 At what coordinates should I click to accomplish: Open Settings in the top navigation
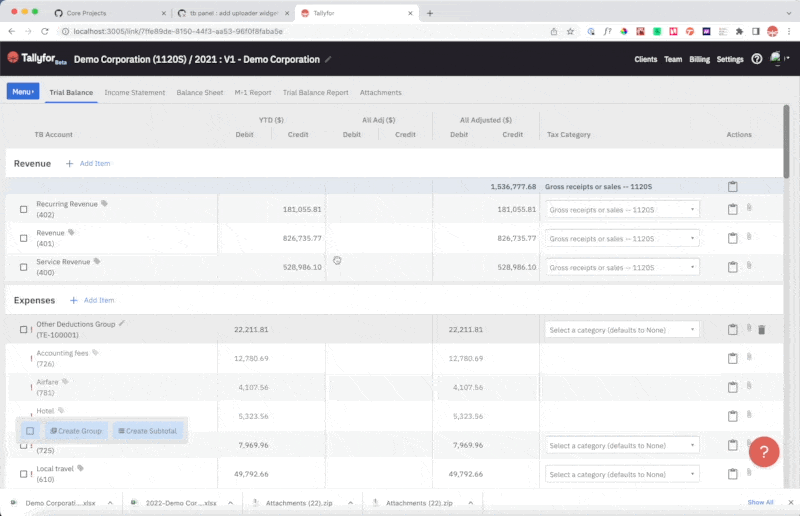pos(730,59)
